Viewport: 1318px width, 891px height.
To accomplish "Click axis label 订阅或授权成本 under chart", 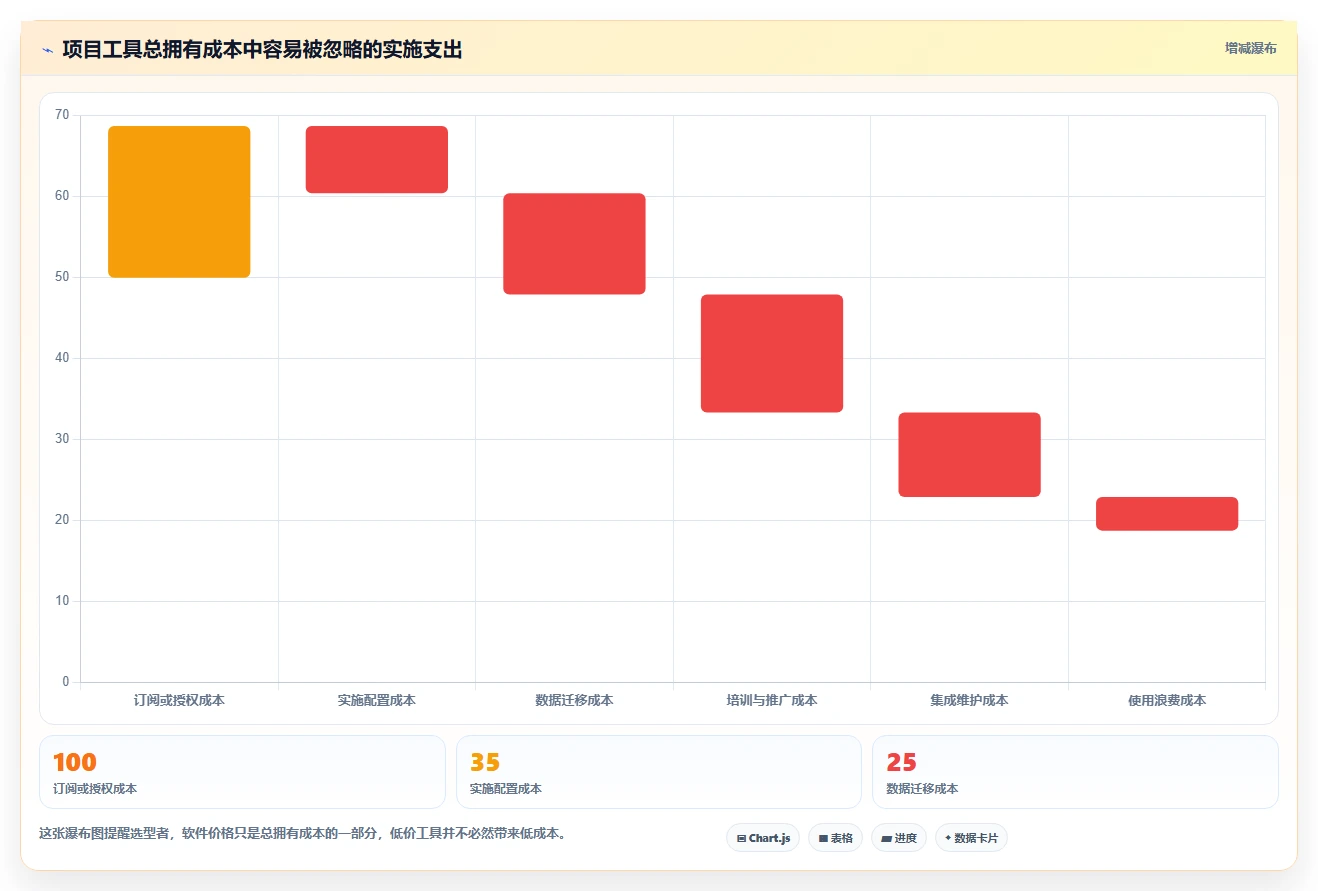I will pyautogui.click(x=179, y=701).
